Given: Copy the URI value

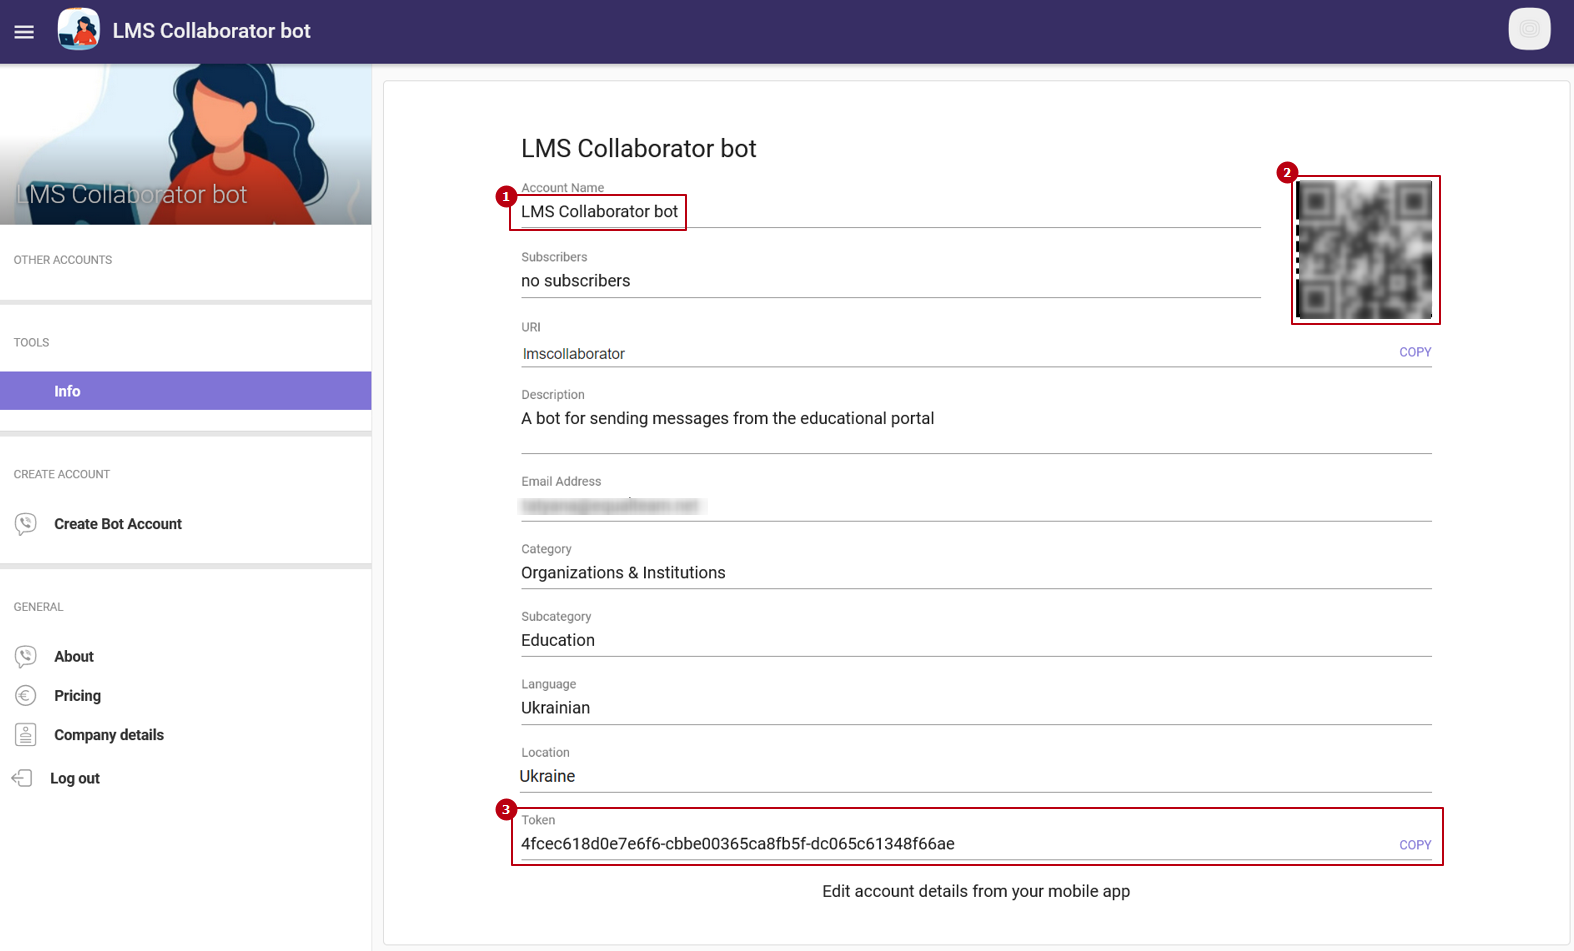Looking at the screenshot, I should [x=1415, y=352].
